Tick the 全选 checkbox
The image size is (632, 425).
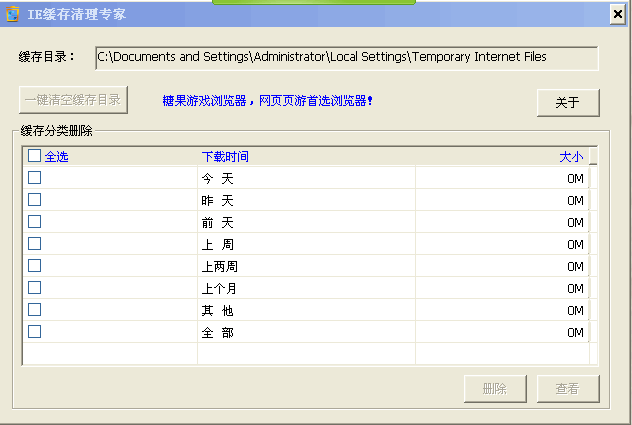click(x=35, y=156)
